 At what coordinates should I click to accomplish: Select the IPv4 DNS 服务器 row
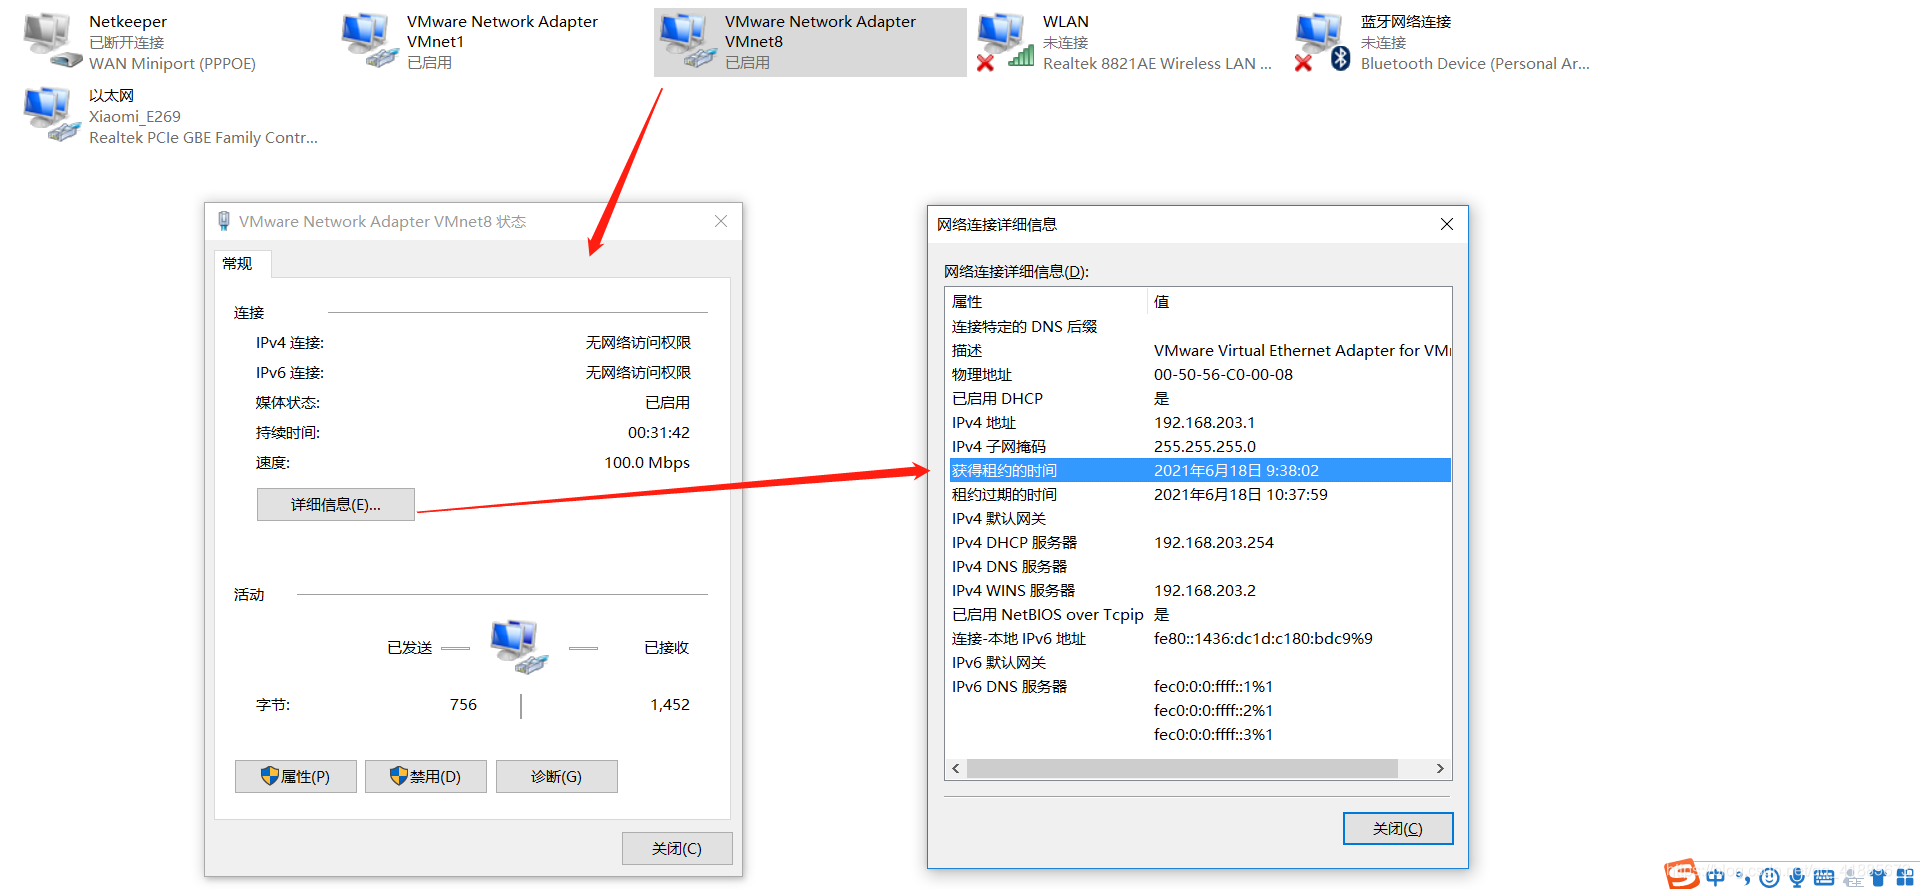pos(1198,567)
